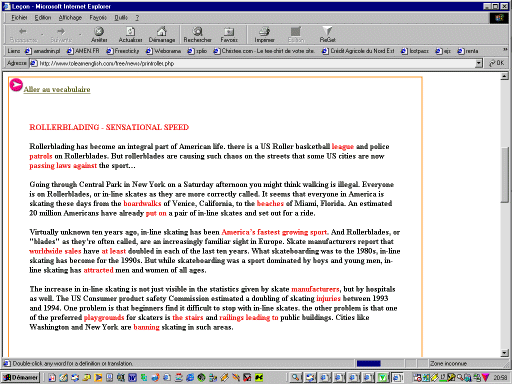The image size is (512, 384).
Task: Click the red phrase 'worldwide sales'
Action: tap(55, 251)
